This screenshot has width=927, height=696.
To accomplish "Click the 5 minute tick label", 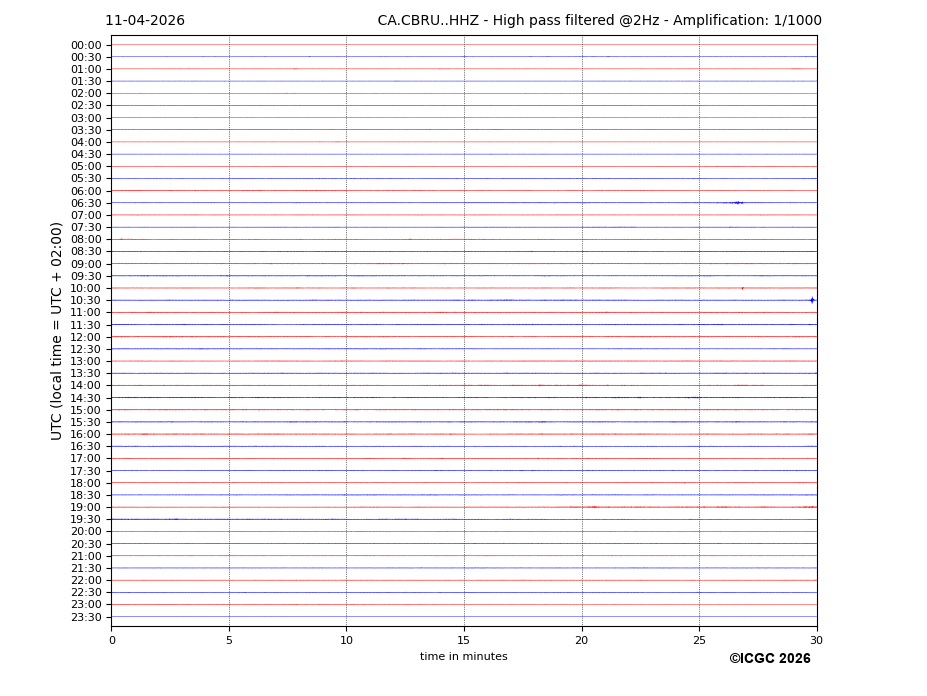I will [x=229, y=640].
